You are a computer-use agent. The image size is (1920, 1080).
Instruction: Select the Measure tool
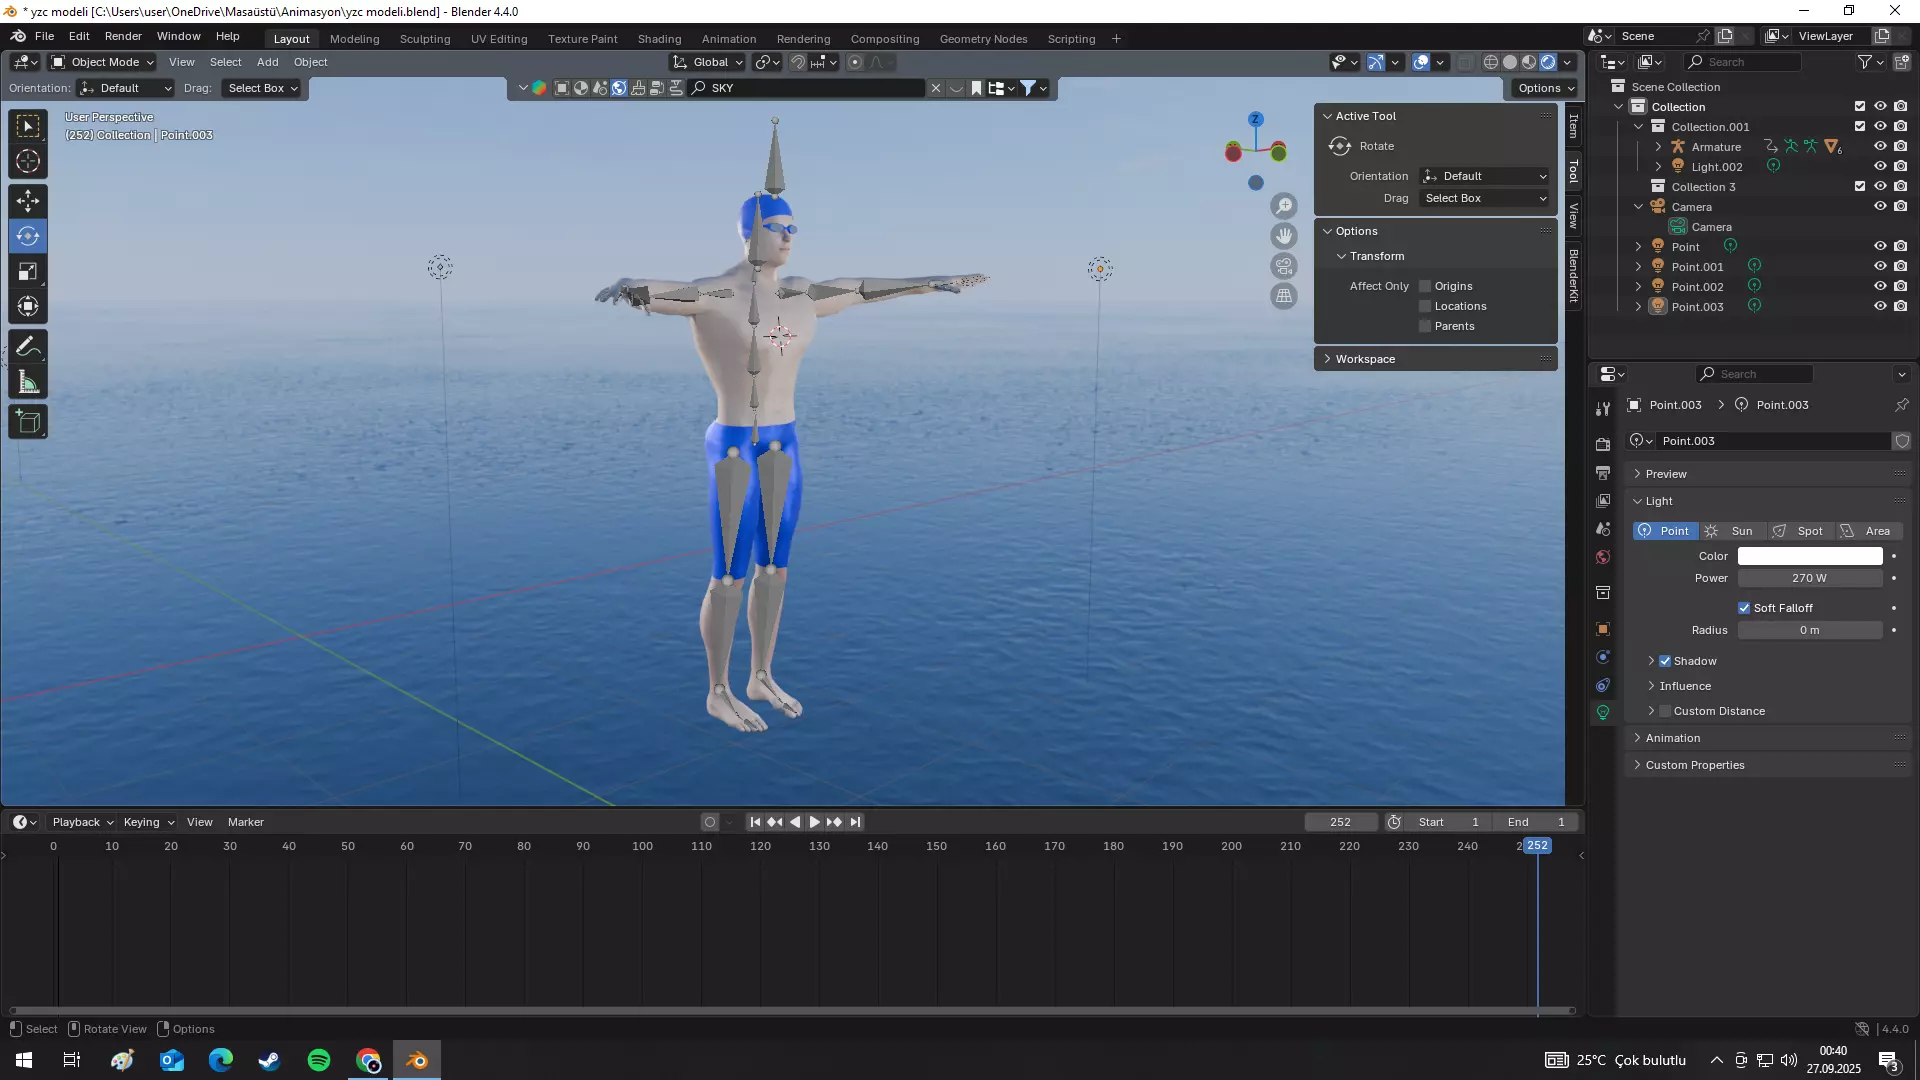pos(28,382)
